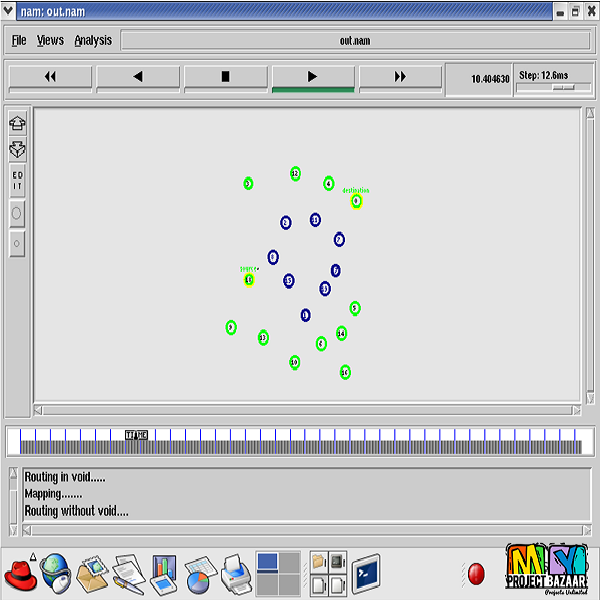This screenshot has height=600, width=600.
Task: Click the rewind playback button
Action: [50, 77]
